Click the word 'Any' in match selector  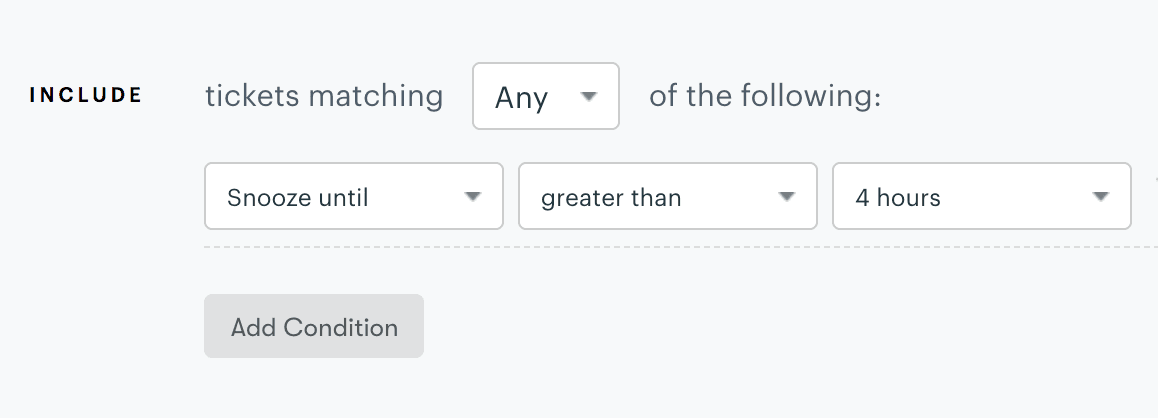click(x=522, y=98)
